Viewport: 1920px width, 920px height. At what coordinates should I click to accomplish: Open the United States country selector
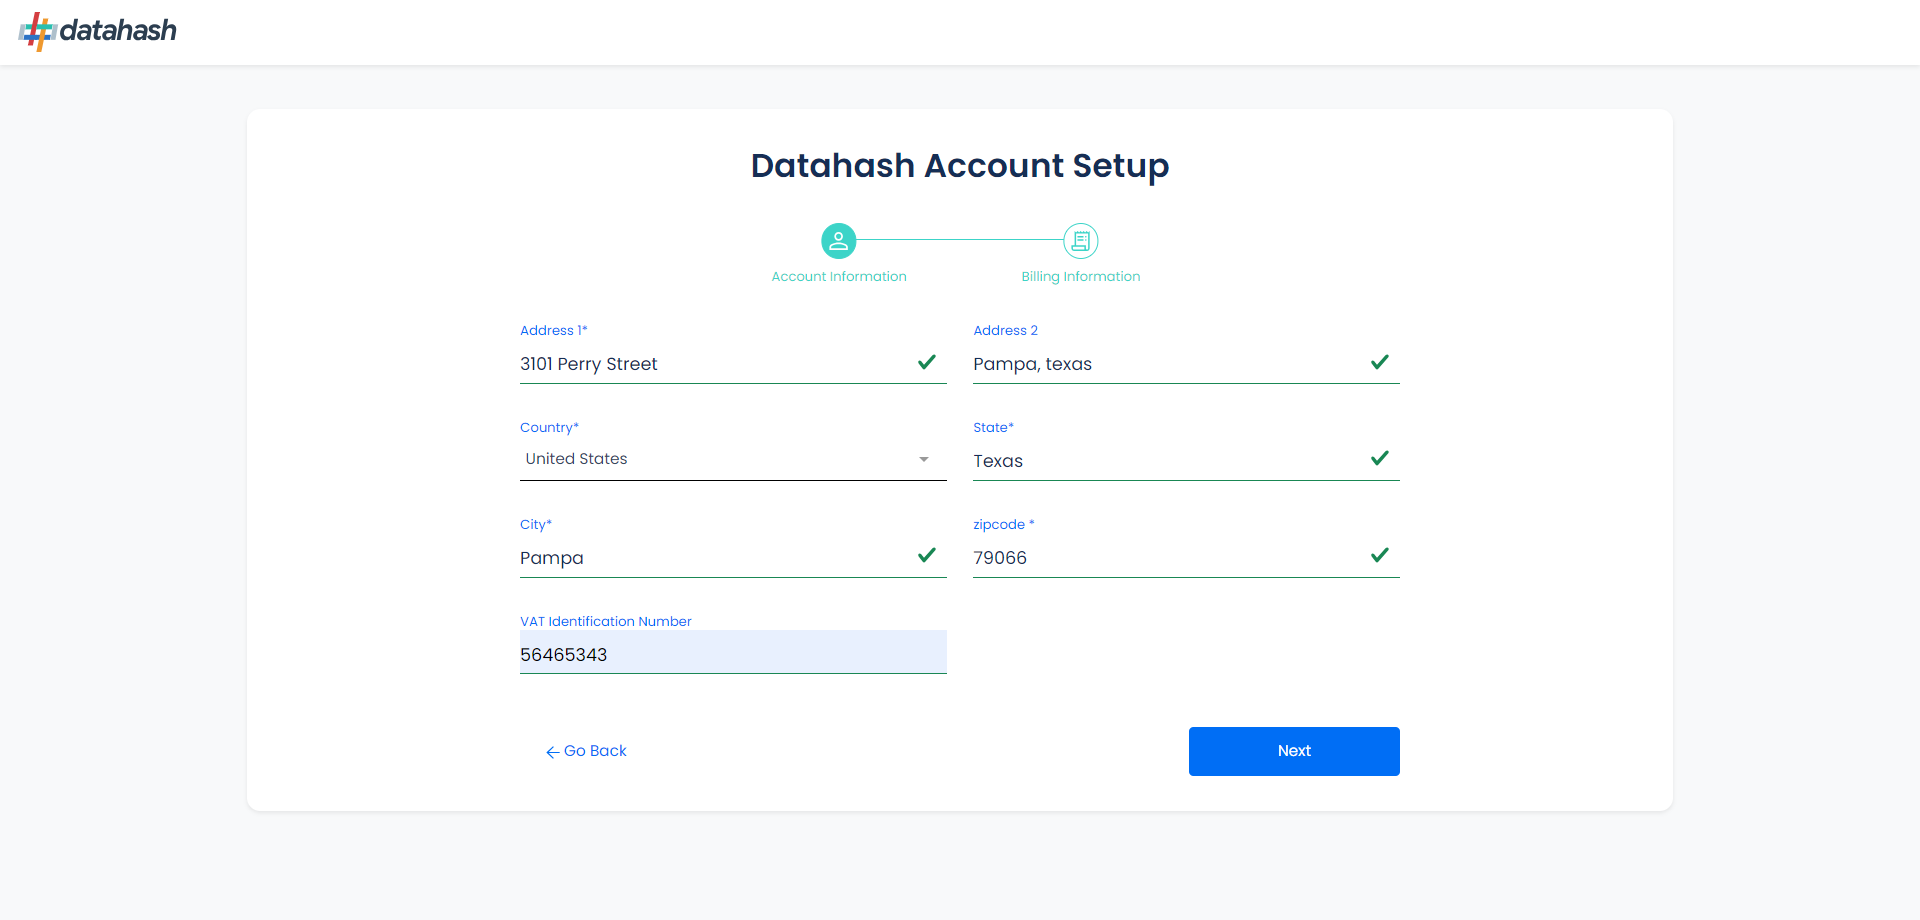(x=733, y=459)
